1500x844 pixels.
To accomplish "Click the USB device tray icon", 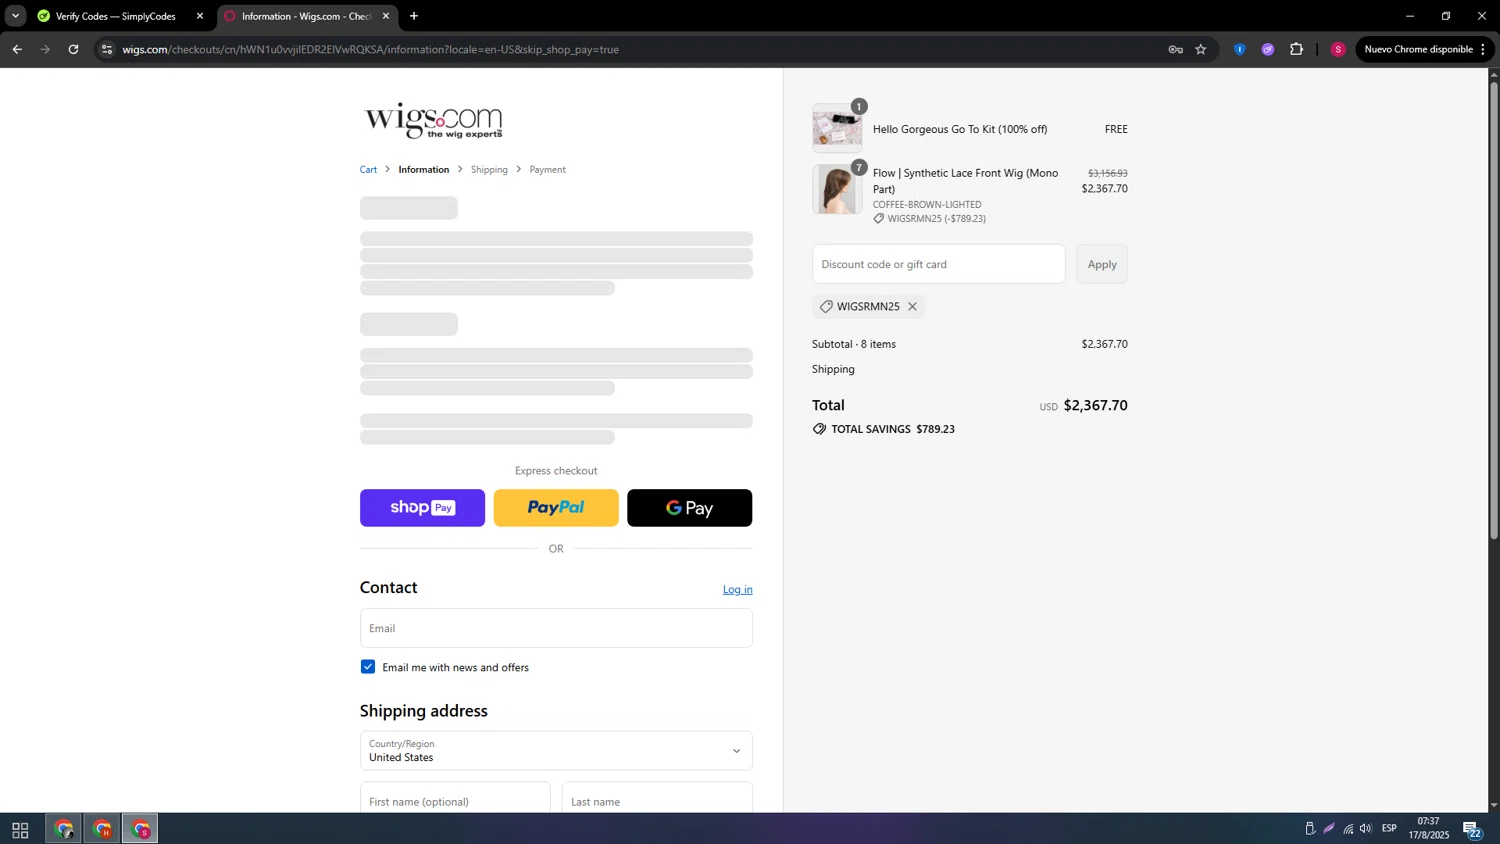I will (1310, 828).
